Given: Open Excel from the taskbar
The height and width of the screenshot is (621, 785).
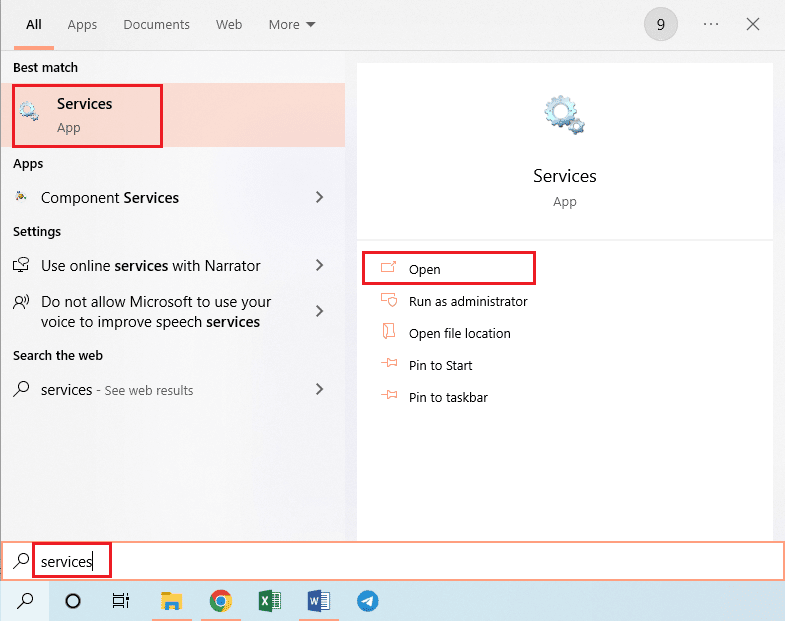Looking at the screenshot, I should 270,601.
